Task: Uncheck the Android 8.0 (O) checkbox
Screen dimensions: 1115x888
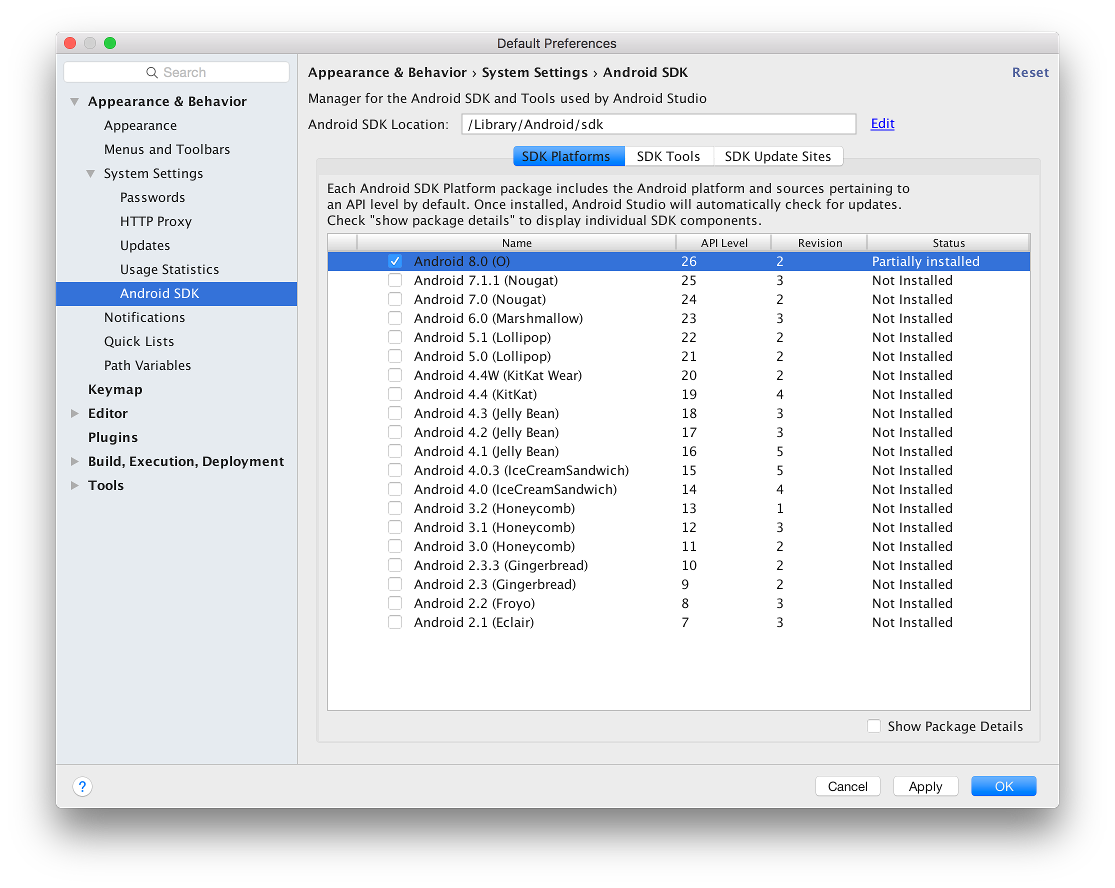Action: pyautogui.click(x=395, y=261)
